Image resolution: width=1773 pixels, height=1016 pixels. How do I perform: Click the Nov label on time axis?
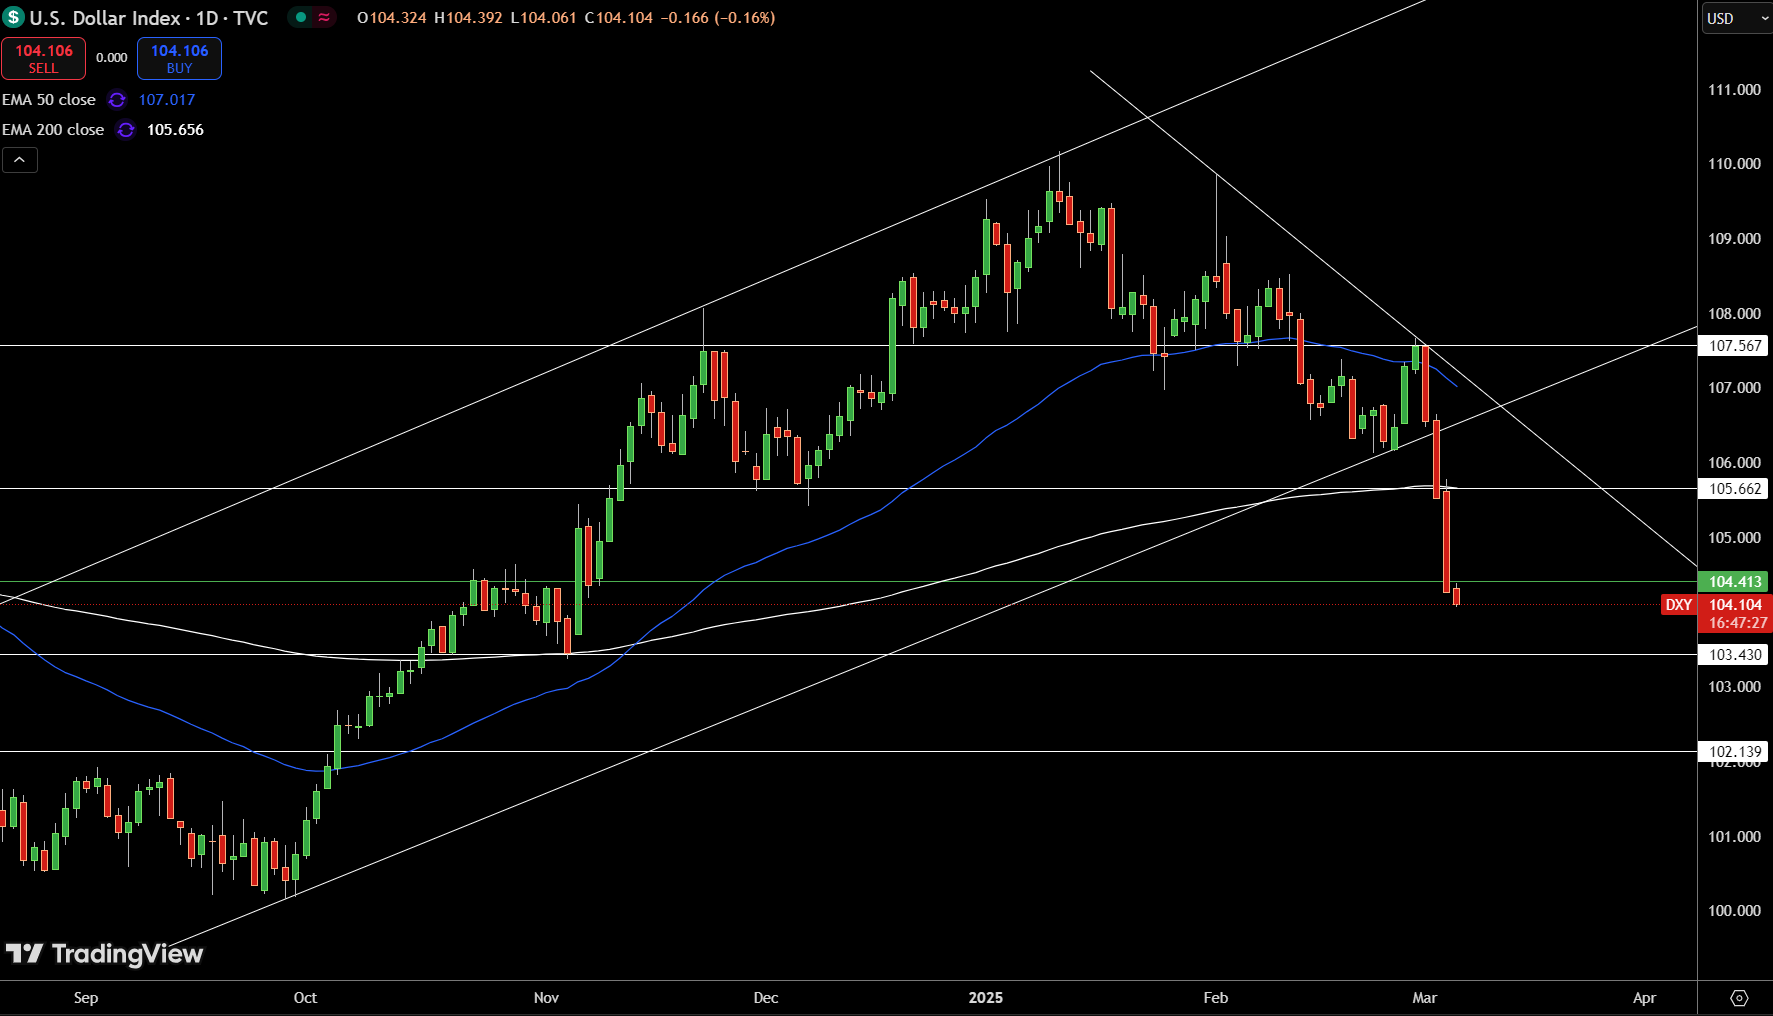[x=546, y=998]
